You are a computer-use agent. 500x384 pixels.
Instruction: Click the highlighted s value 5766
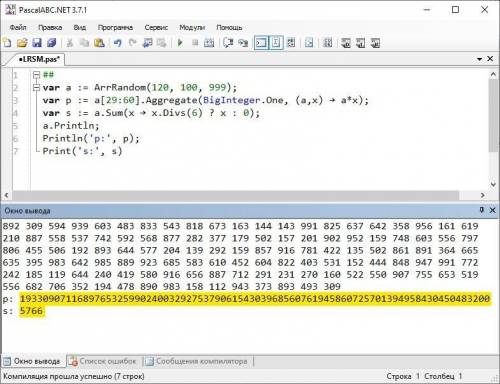tap(31, 311)
